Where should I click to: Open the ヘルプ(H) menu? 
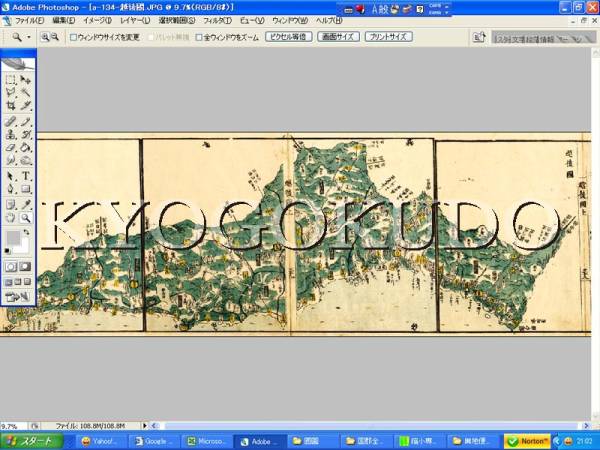coord(329,21)
